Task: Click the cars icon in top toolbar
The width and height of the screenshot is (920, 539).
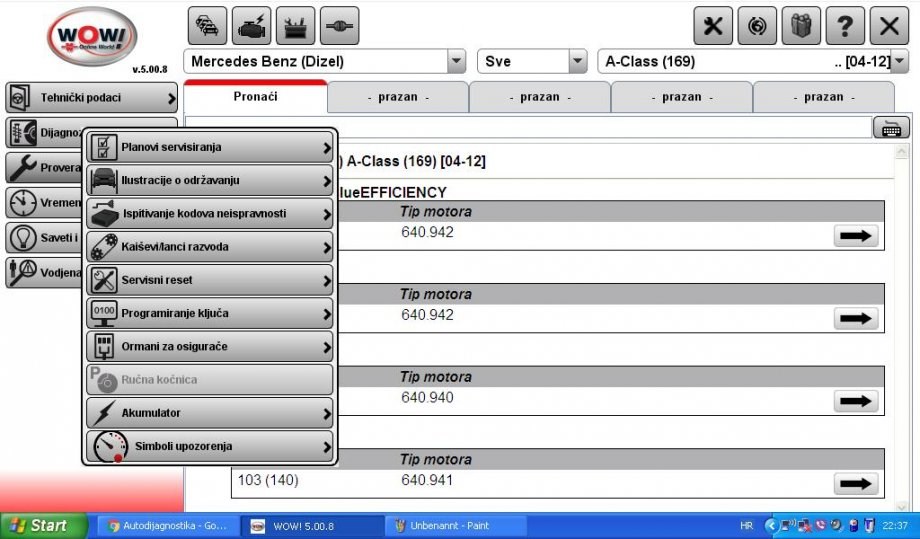Action: pos(207,25)
